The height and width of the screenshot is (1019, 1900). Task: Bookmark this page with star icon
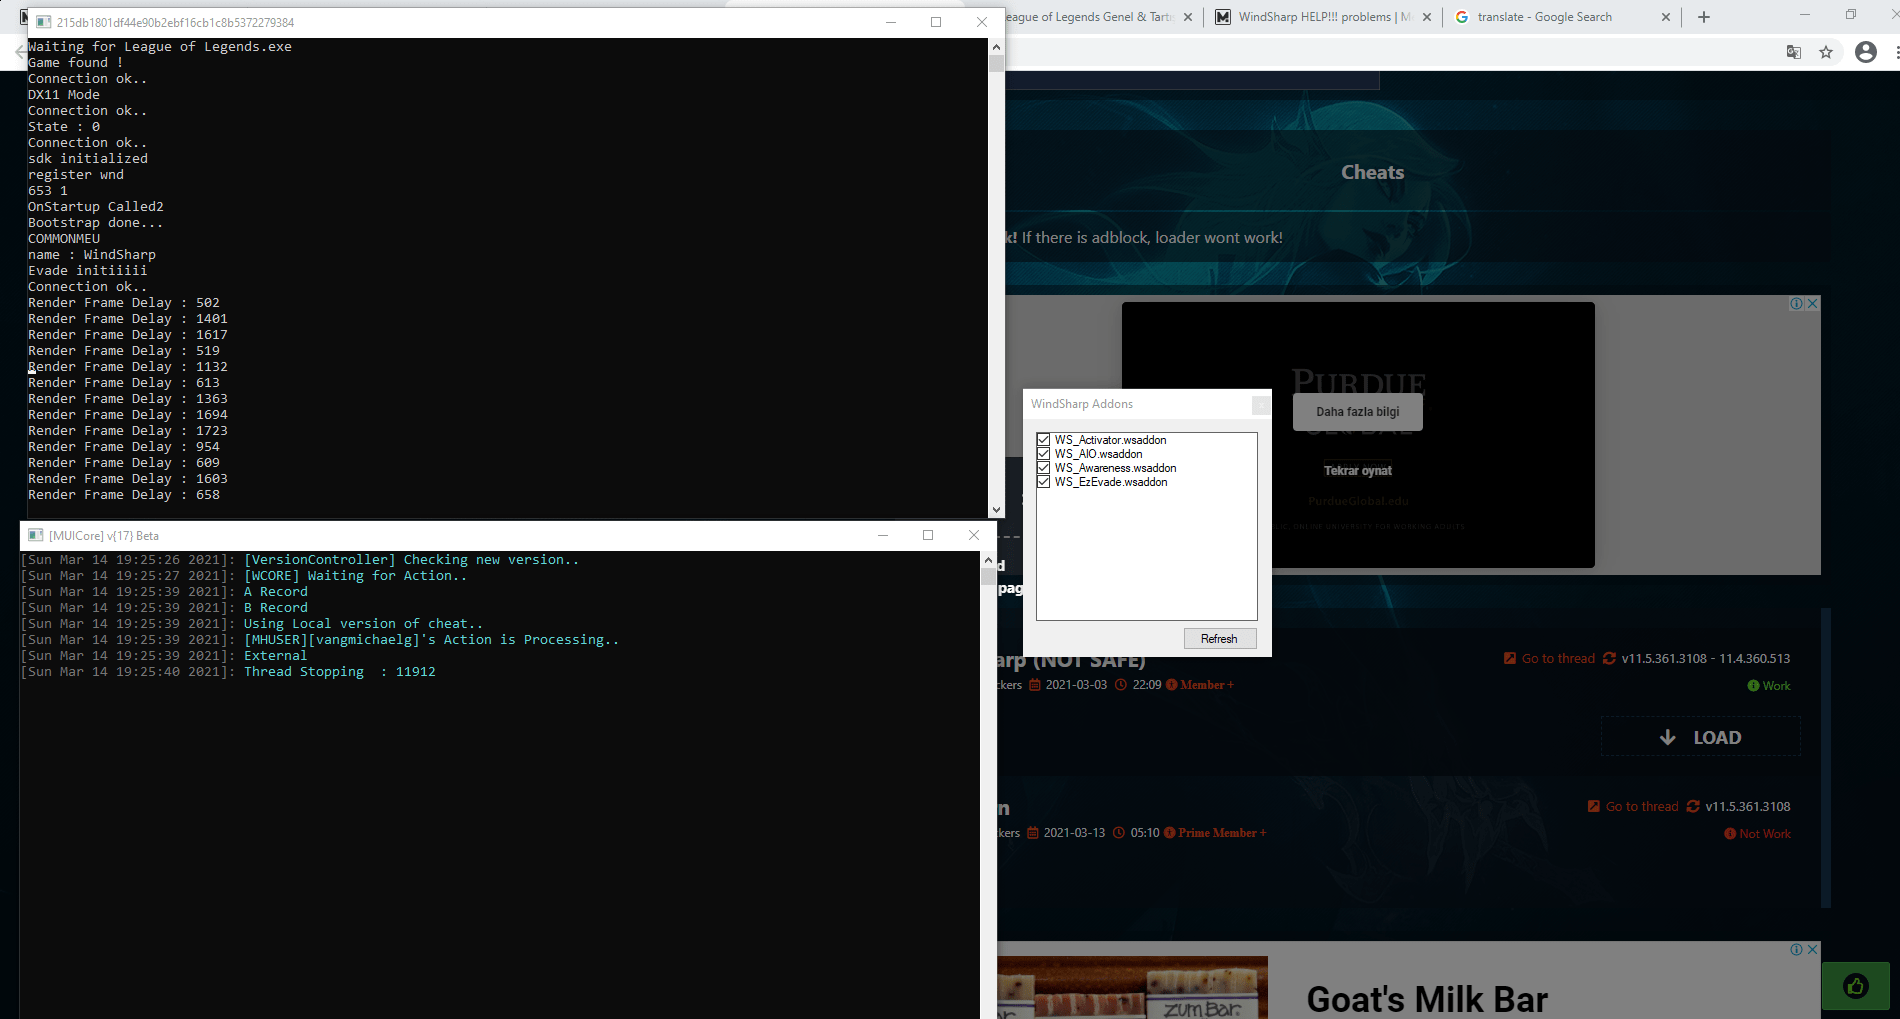1826,52
